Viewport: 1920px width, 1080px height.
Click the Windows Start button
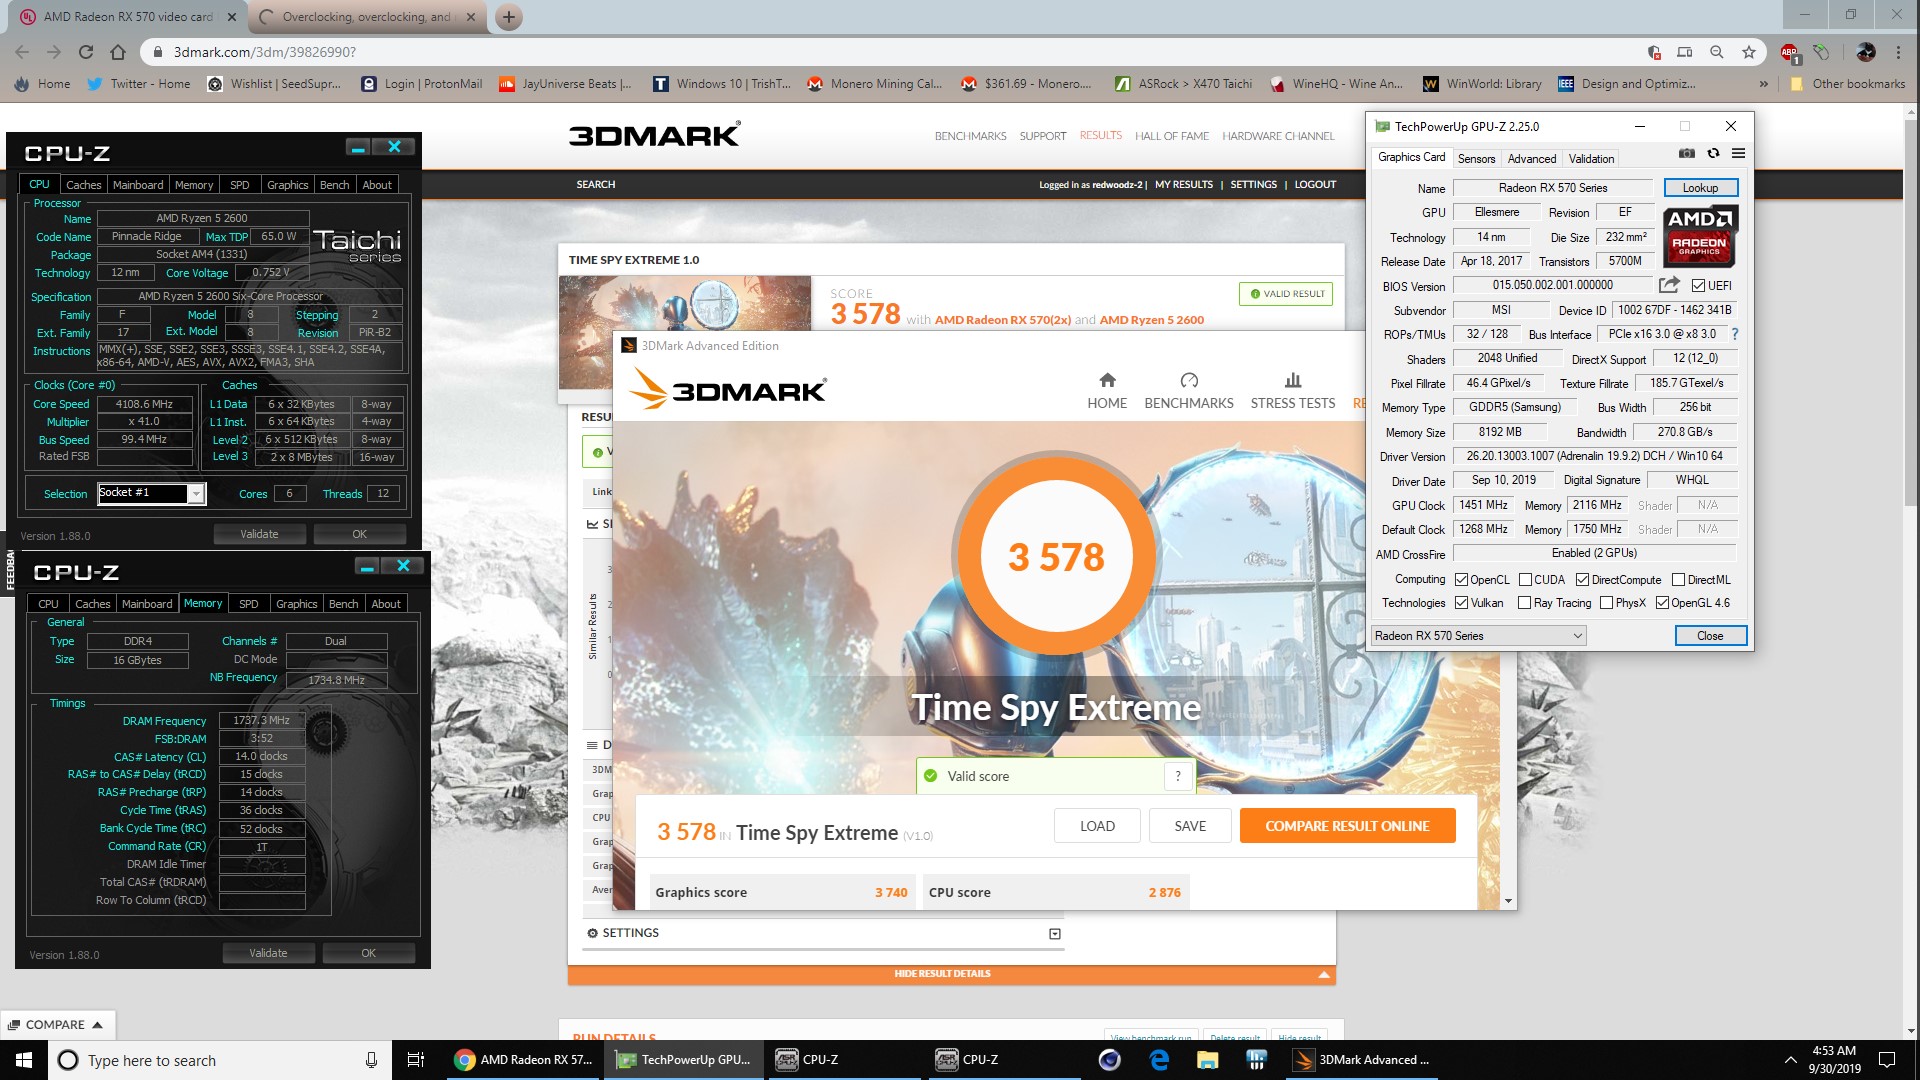24,1060
